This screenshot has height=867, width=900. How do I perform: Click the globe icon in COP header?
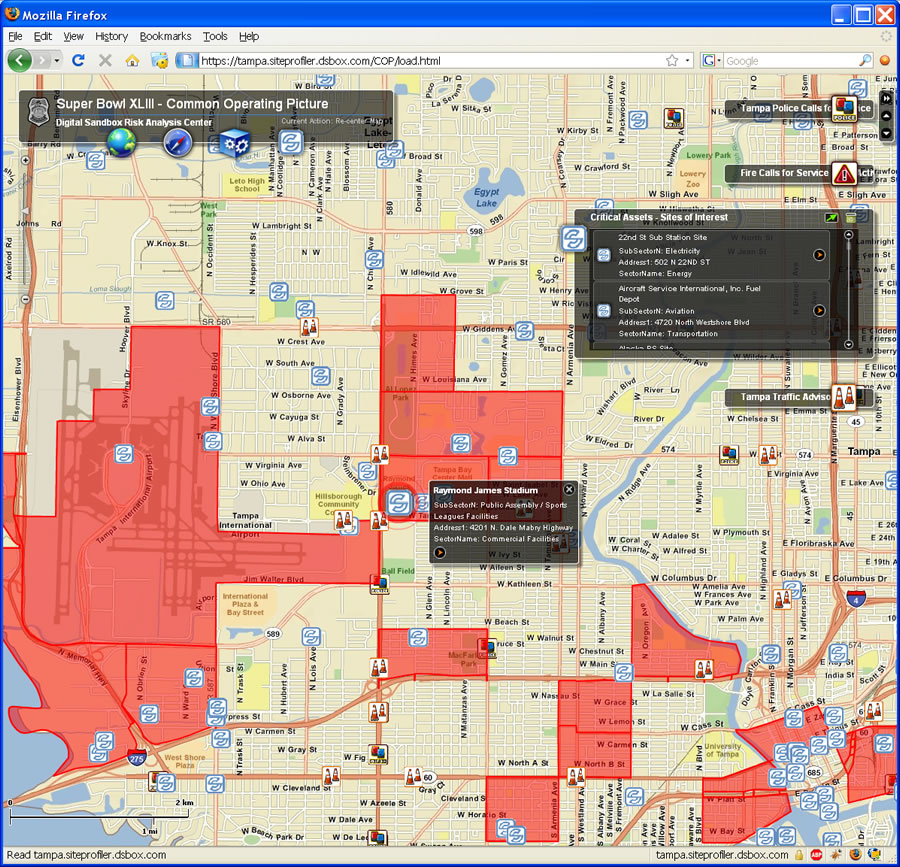(x=121, y=143)
